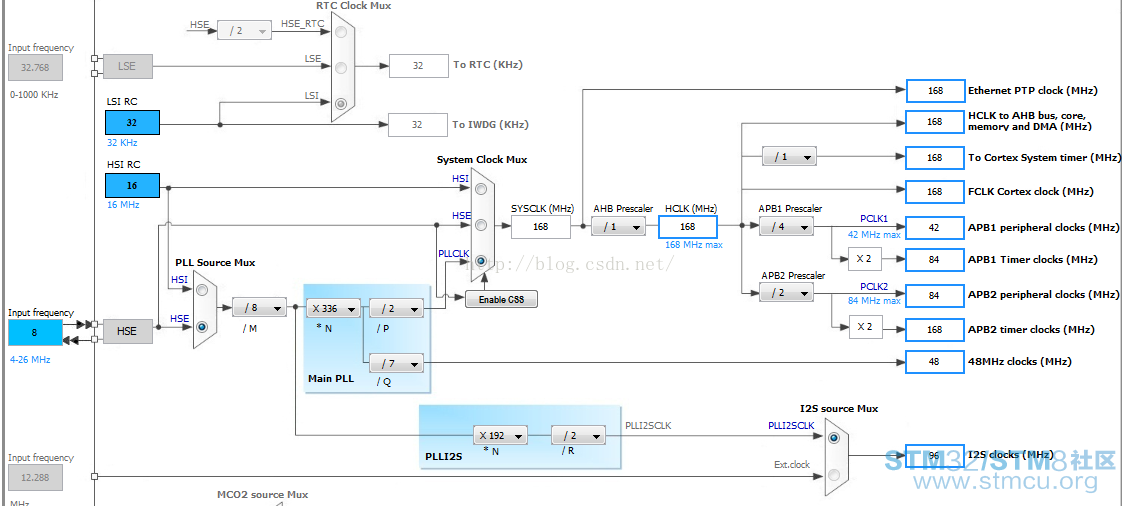This screenshot has height=506, width=1122.
Task: Select LSE in RTC Clock Mux
Action: 341,67
